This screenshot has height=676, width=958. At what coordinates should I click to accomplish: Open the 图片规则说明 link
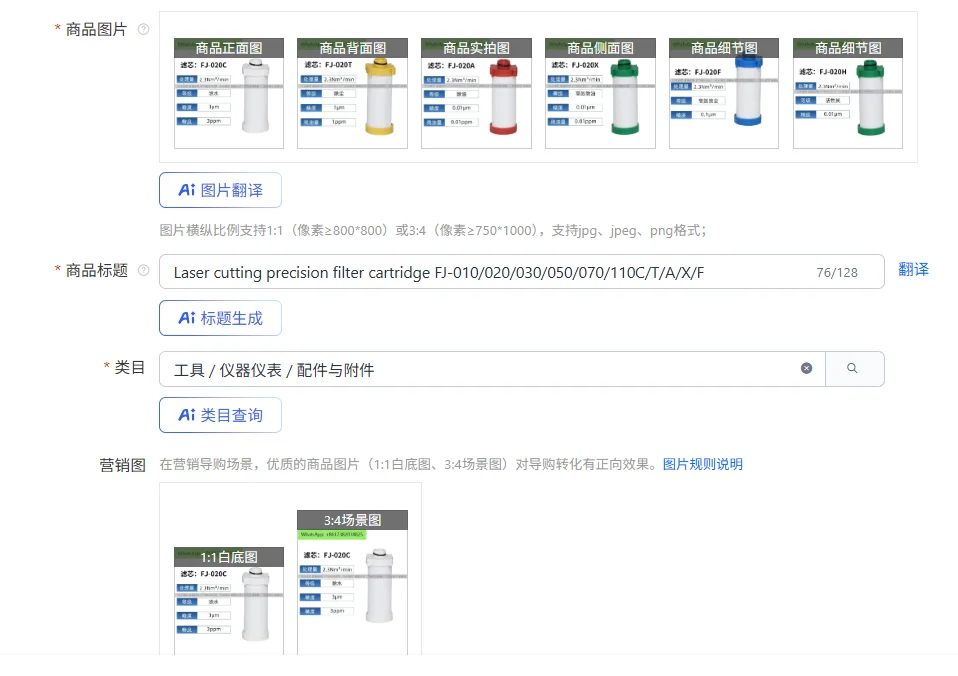point(703,464)
